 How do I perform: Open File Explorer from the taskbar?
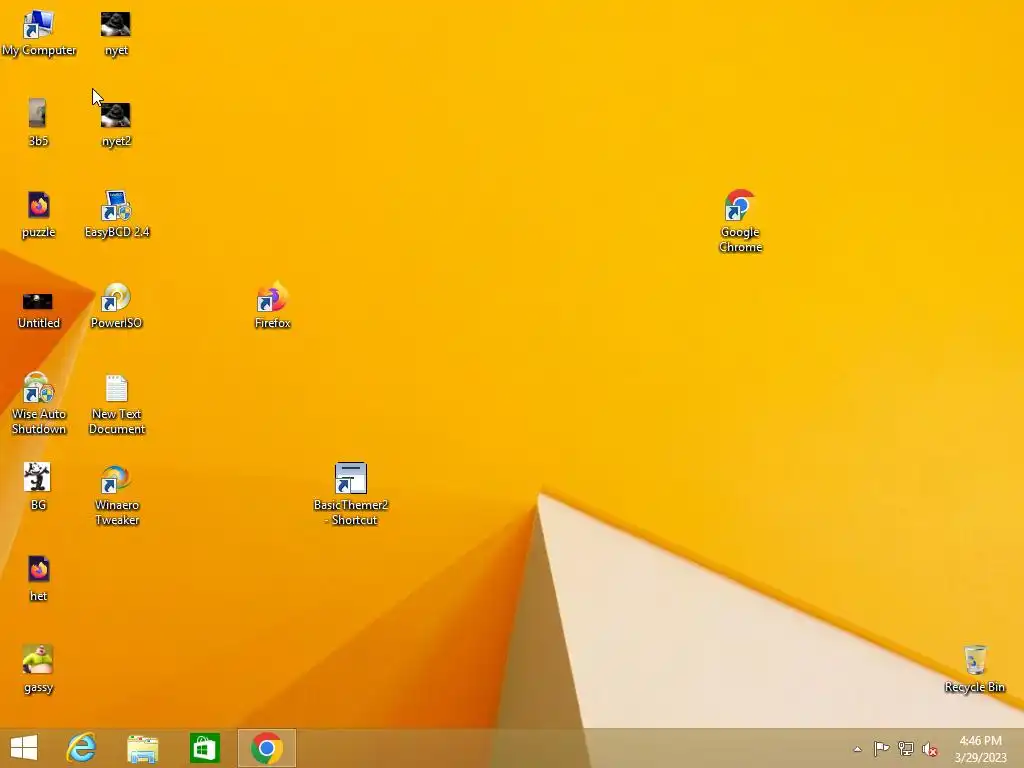point(142,748)
